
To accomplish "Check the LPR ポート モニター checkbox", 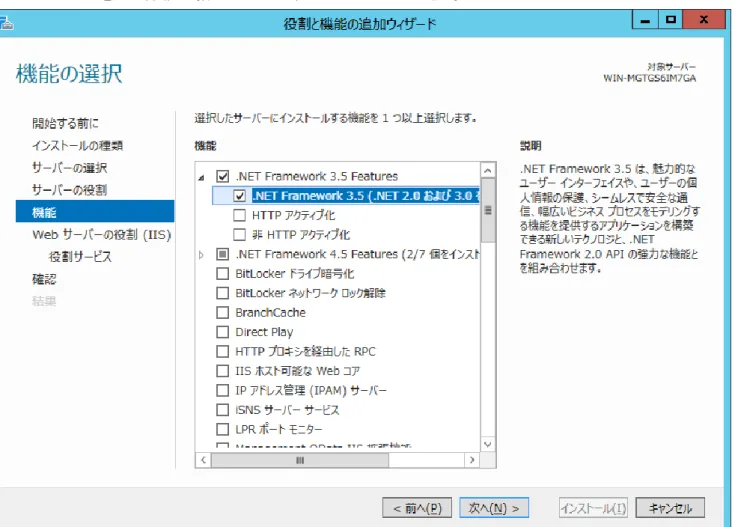I will coord(223,429).
